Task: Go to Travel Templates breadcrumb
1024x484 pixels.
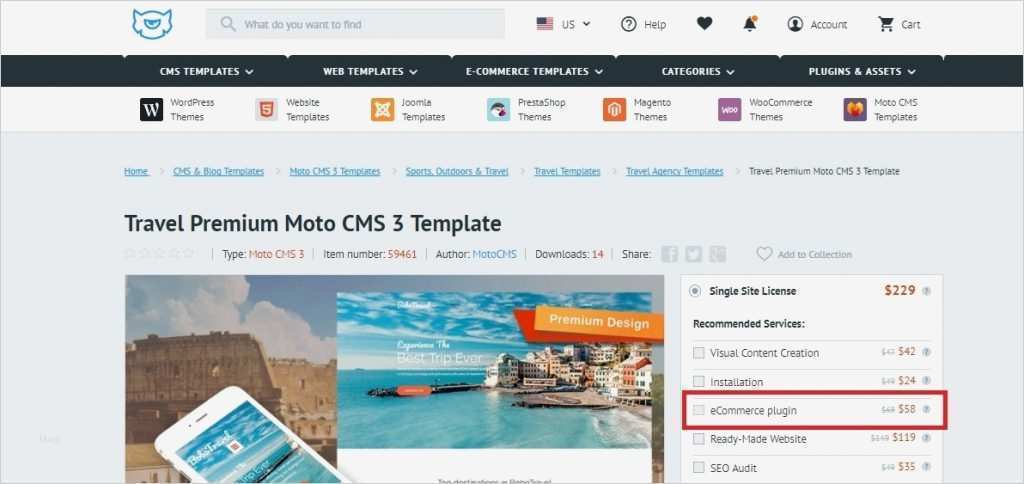Action: [567, 171]
